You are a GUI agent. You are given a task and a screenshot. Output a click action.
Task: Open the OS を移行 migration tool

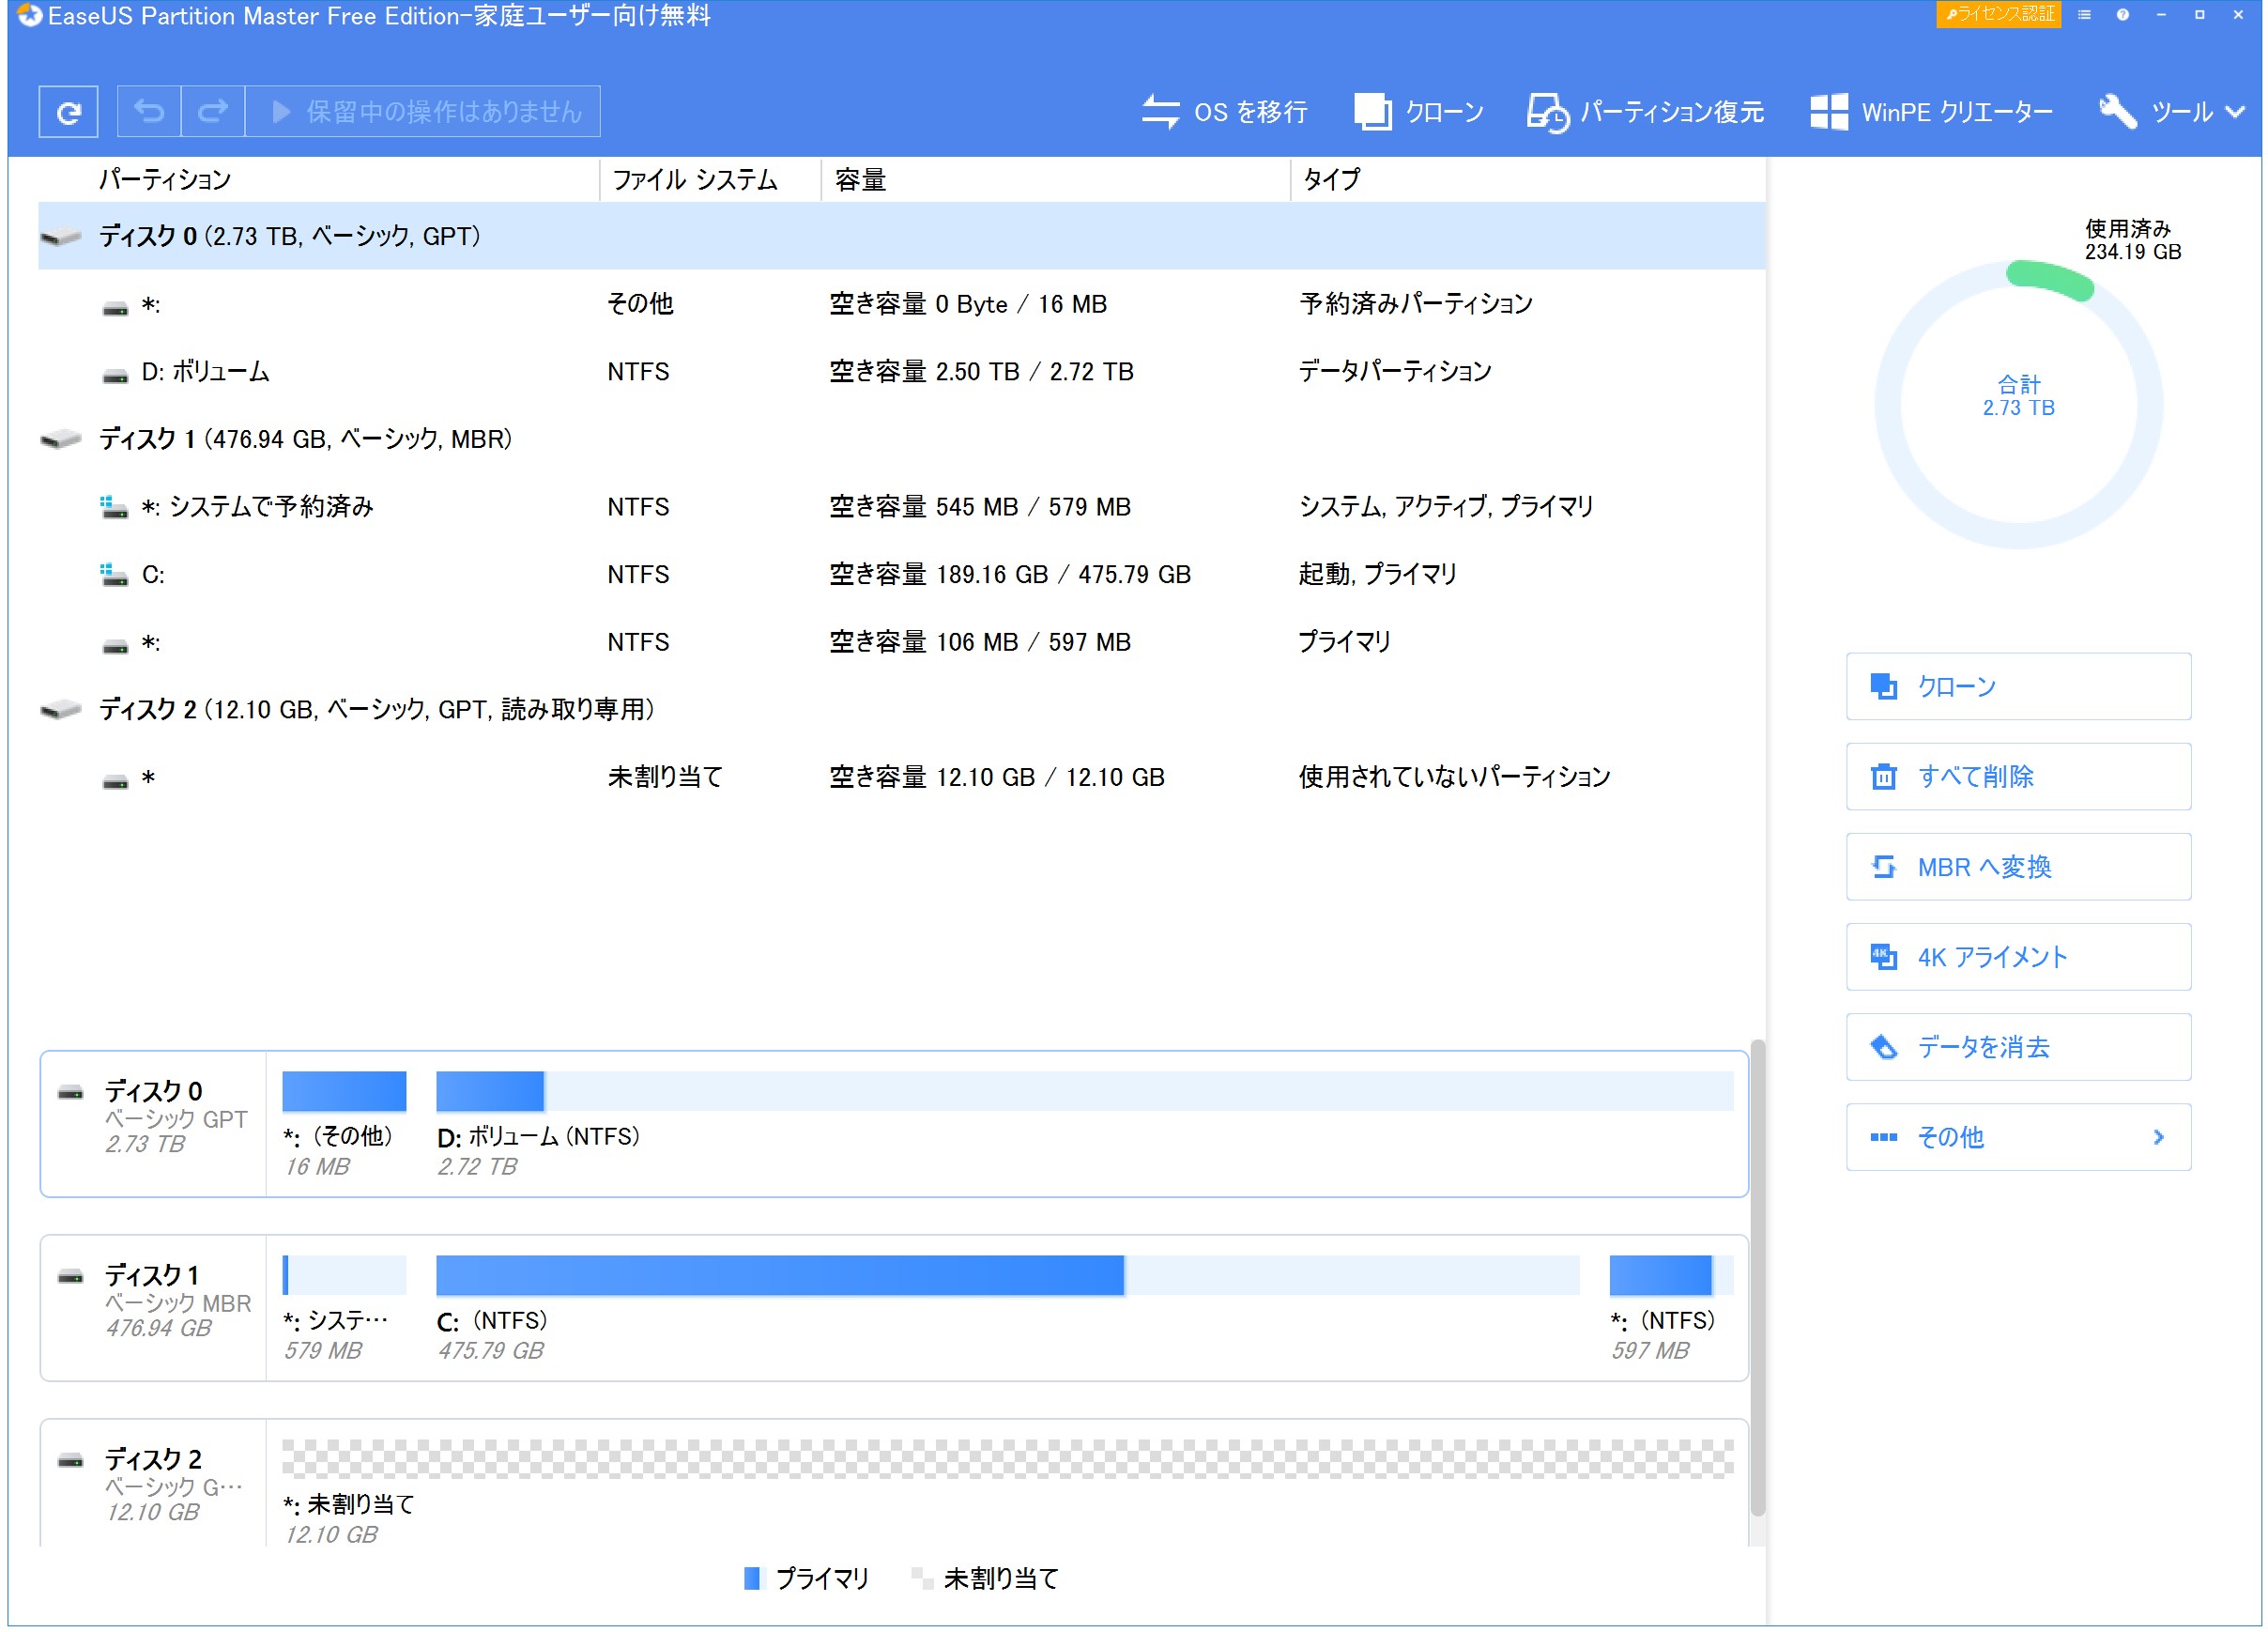click(x=1224, y=111)
